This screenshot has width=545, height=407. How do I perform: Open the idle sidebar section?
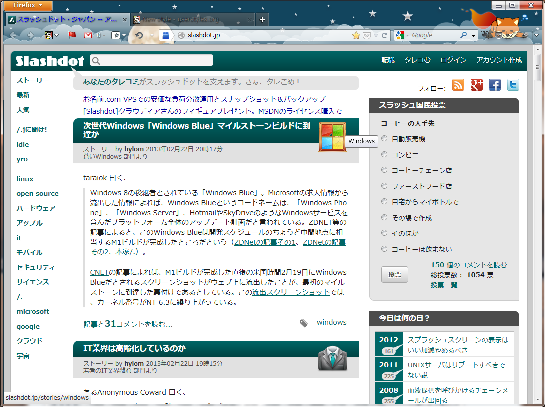point(23,144)
